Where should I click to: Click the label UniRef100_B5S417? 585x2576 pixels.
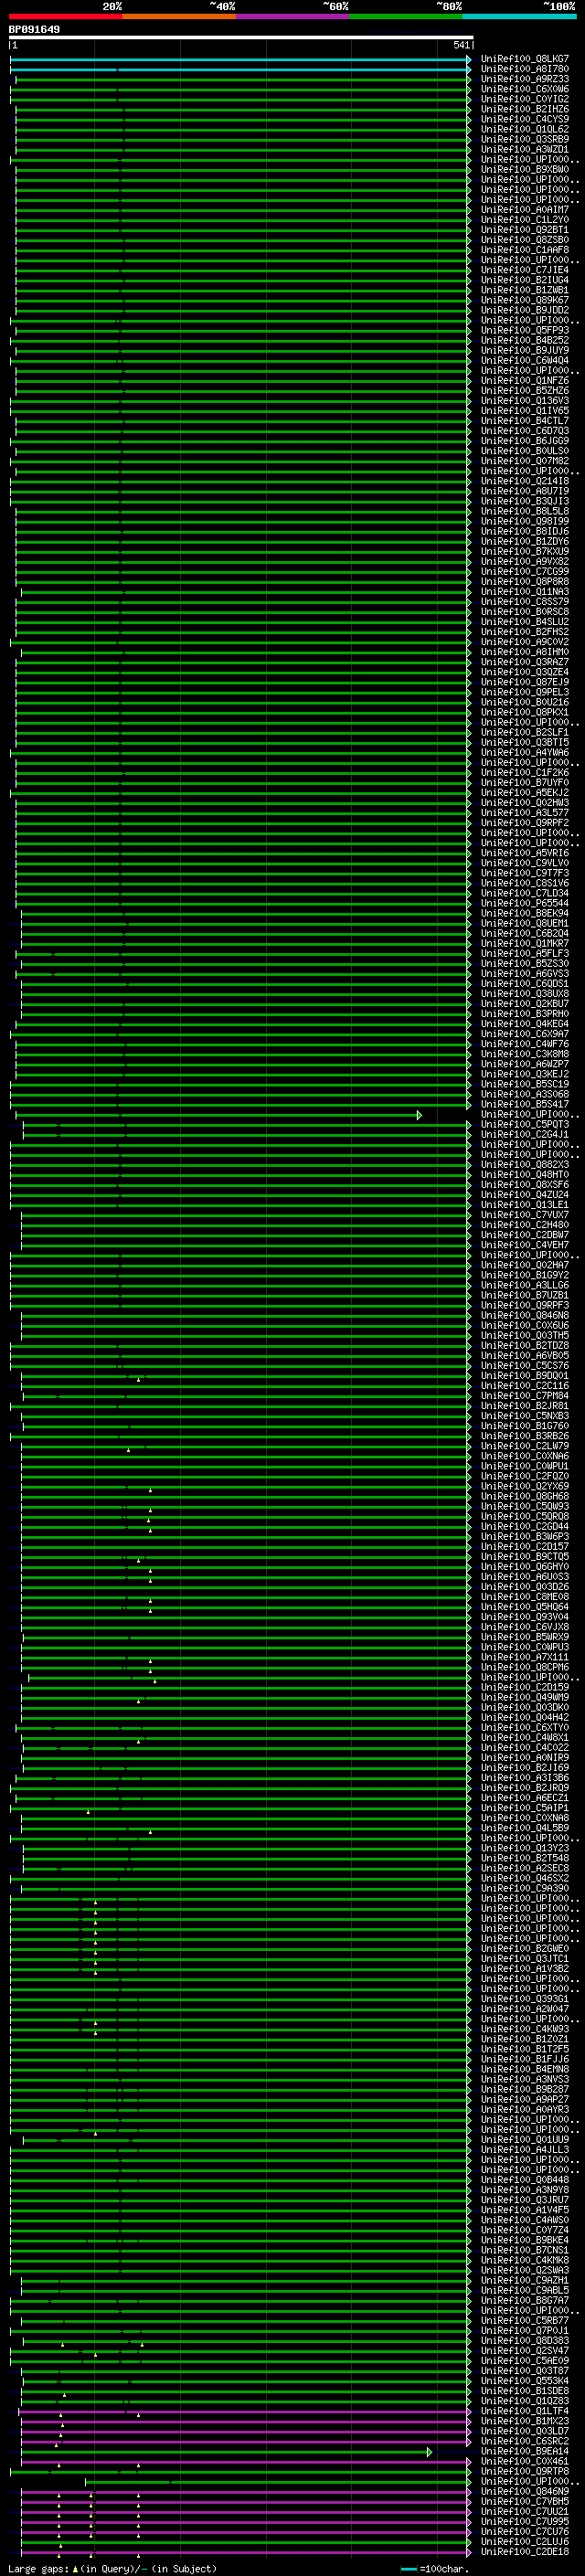(525, 1104)
